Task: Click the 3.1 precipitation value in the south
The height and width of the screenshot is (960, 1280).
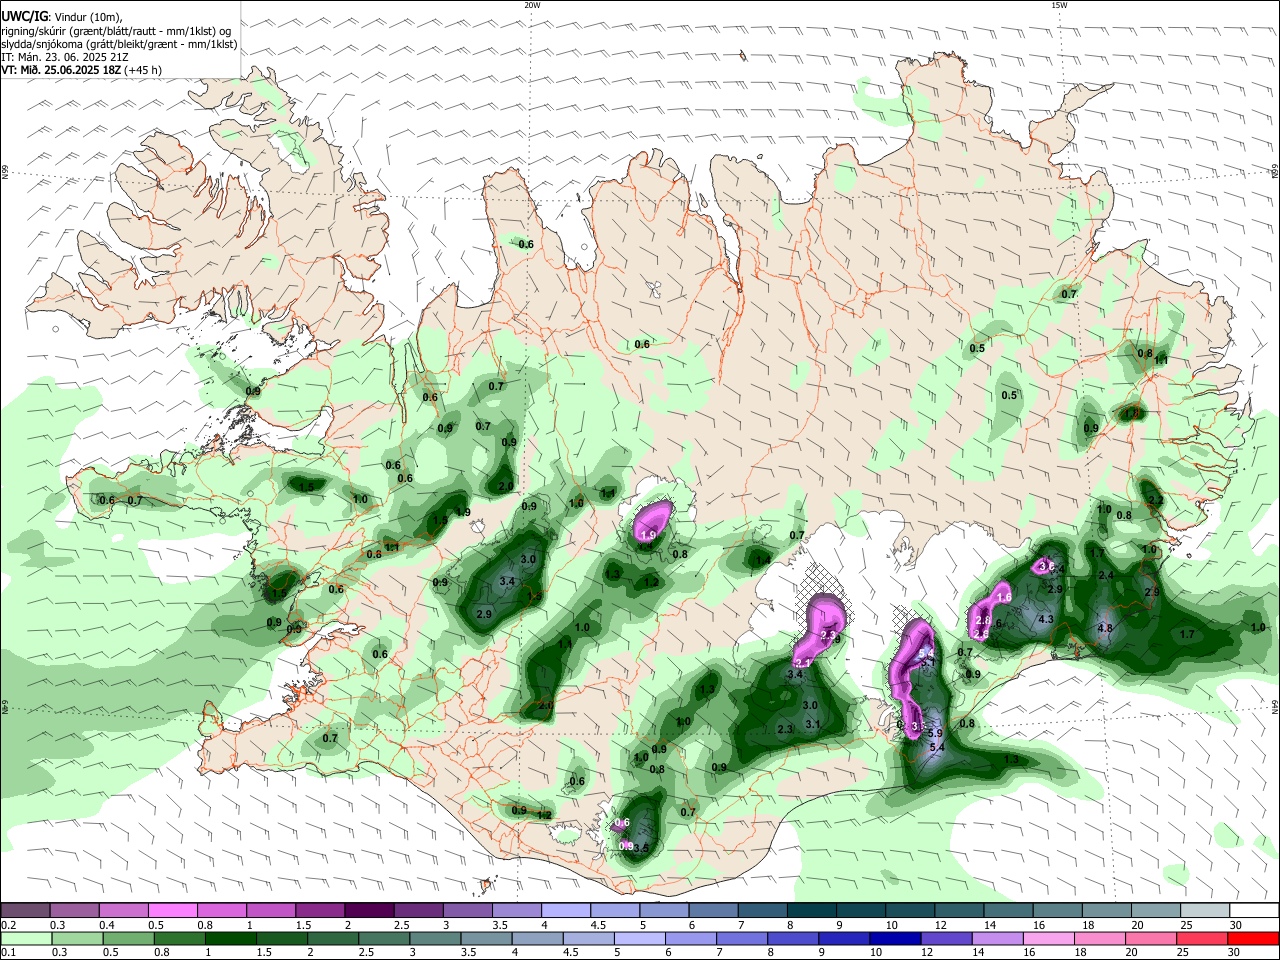Action: coord(813,724)
